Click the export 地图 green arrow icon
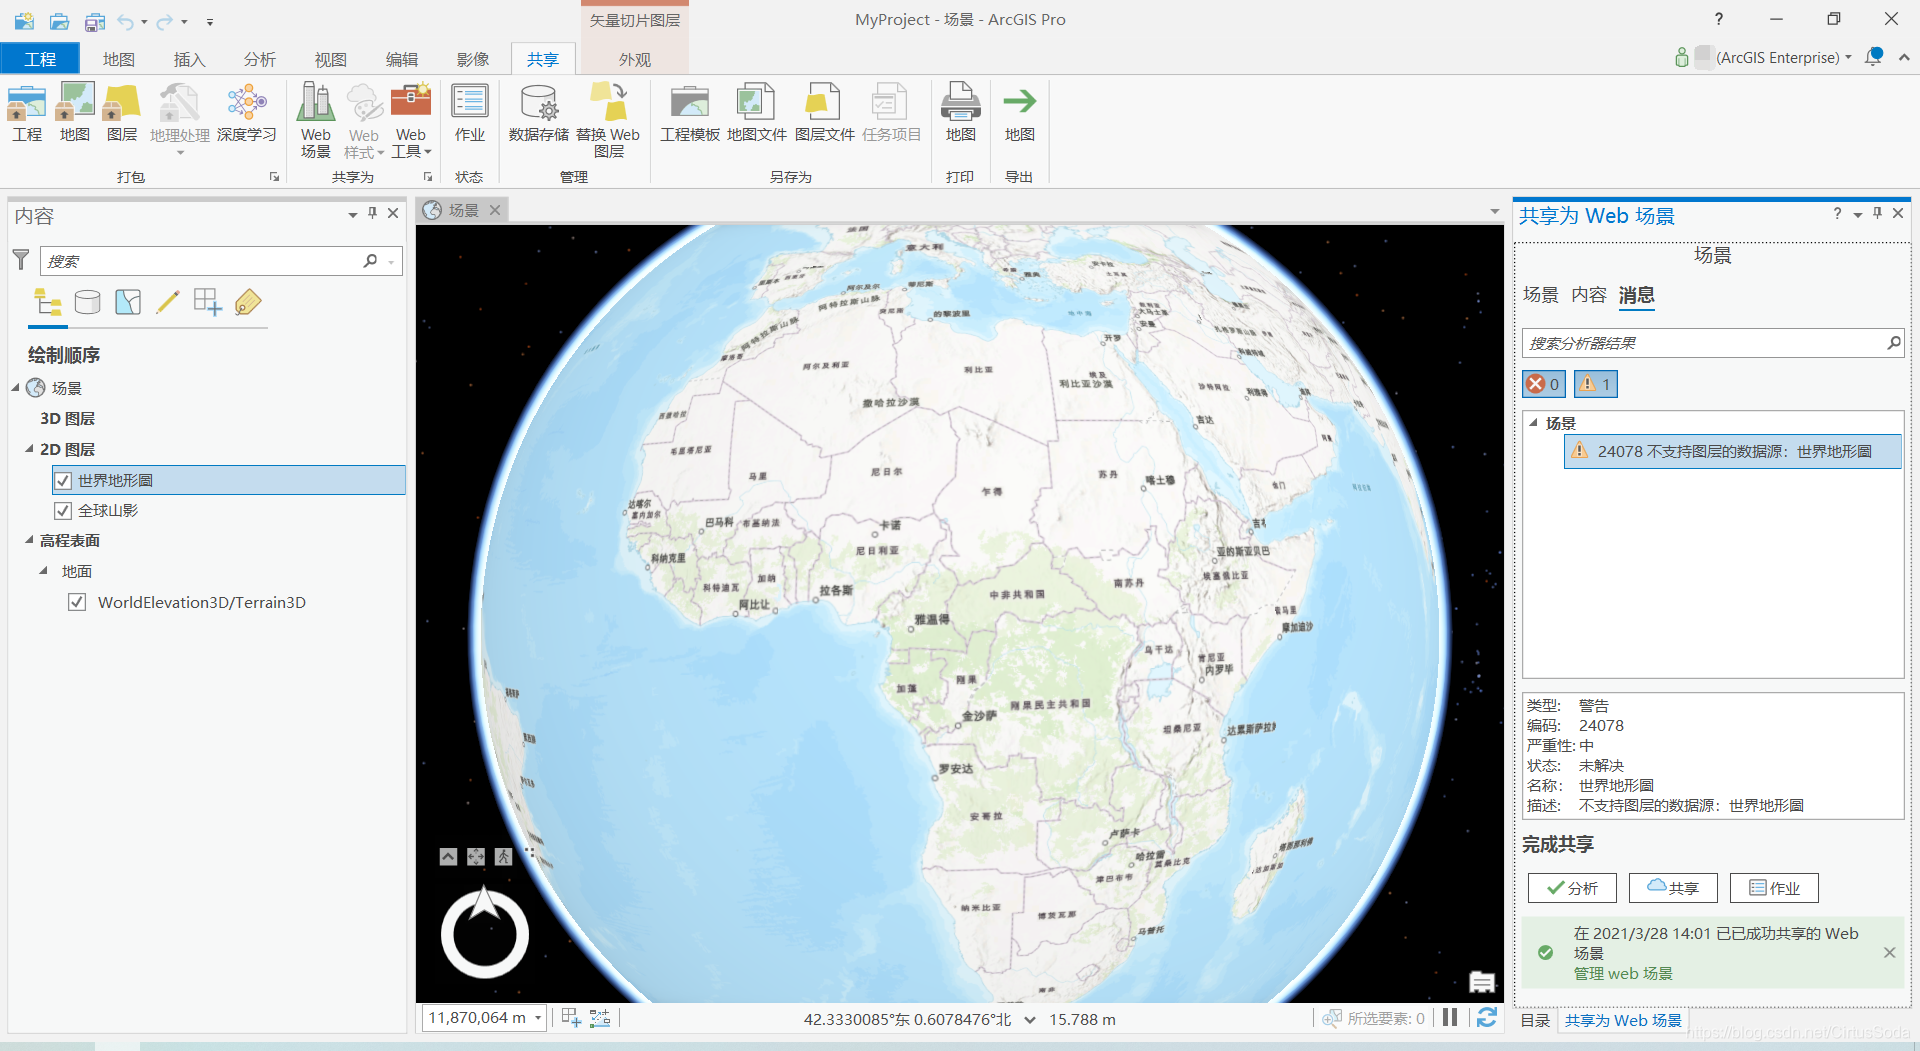Viewport: 1920px width, 1051px height. pyautogui.click(x=1020, y=113)
